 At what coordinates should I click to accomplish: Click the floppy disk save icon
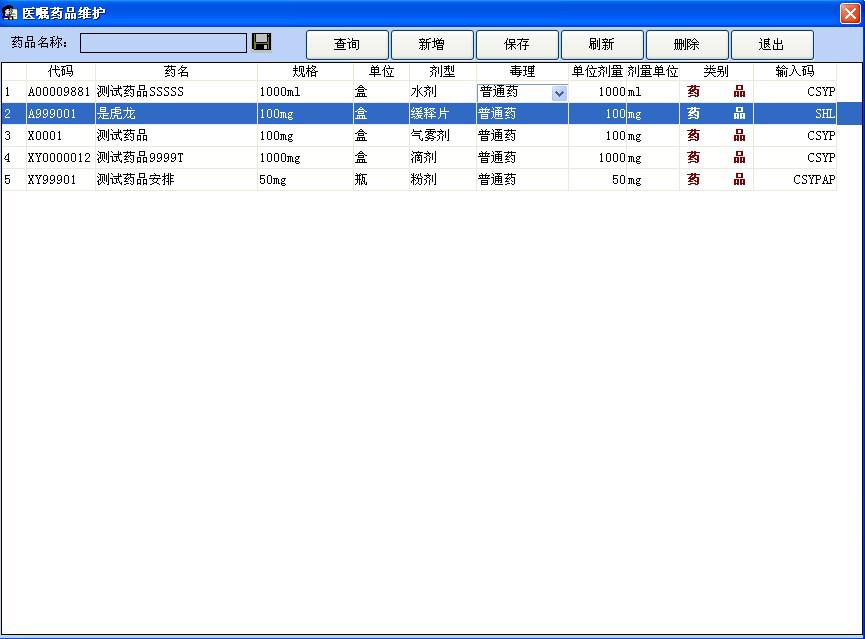tap(262, 42)
